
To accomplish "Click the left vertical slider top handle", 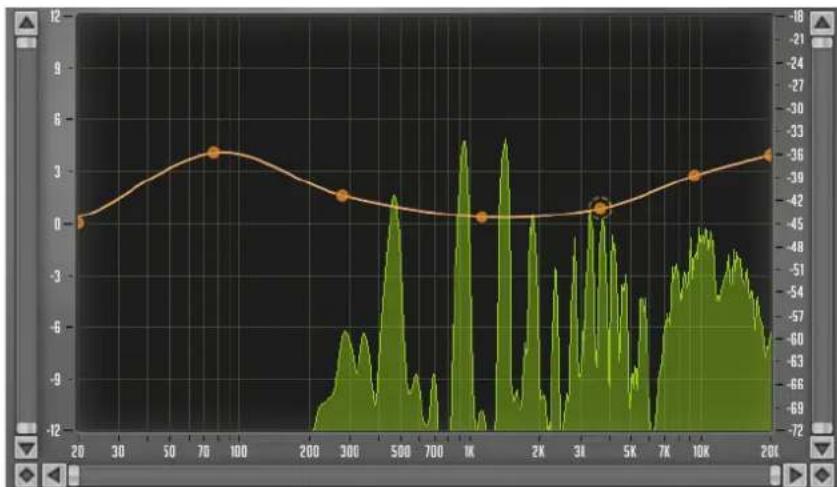I will 26,43.
